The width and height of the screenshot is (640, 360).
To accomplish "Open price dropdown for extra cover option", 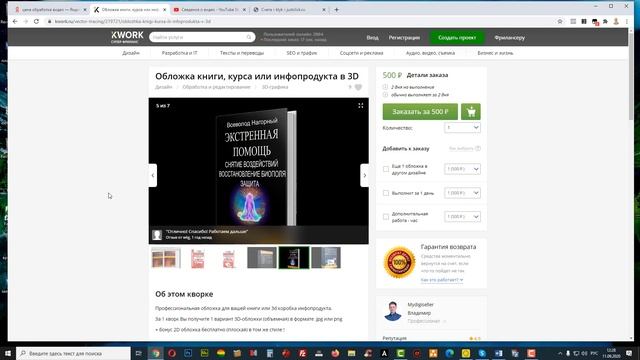I will (x=462, y=169).
